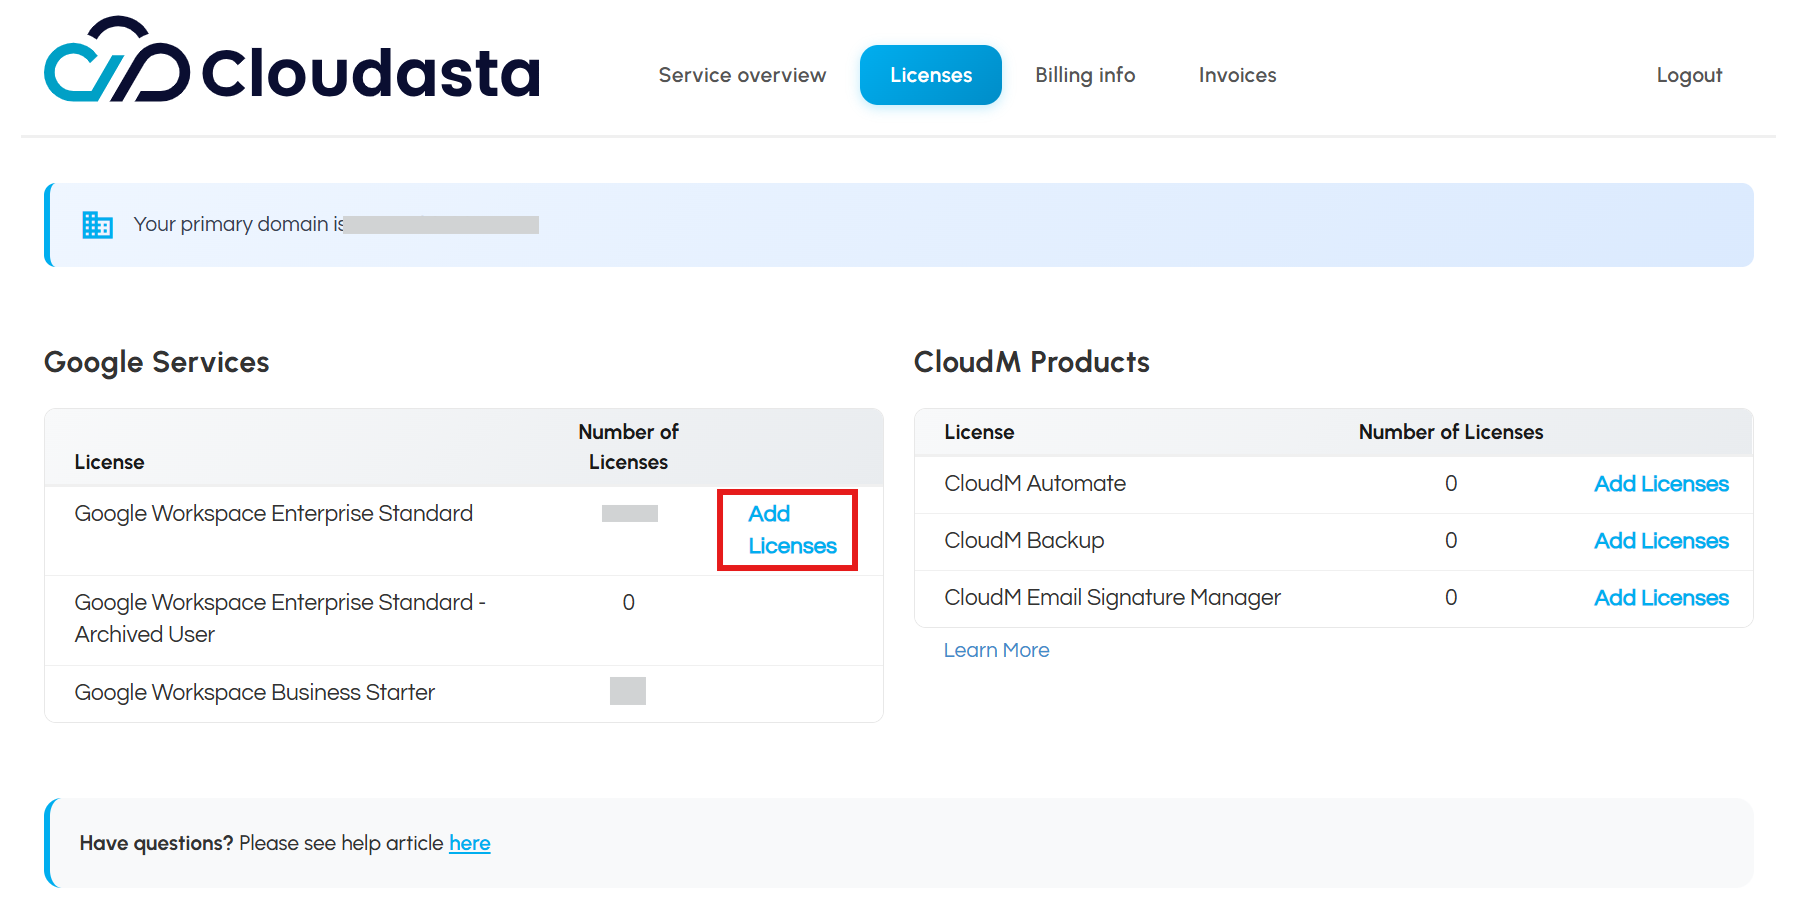Click the Cloudasta cloud logo
This screenshot has width=1806, height=909.
coord(117,61)
